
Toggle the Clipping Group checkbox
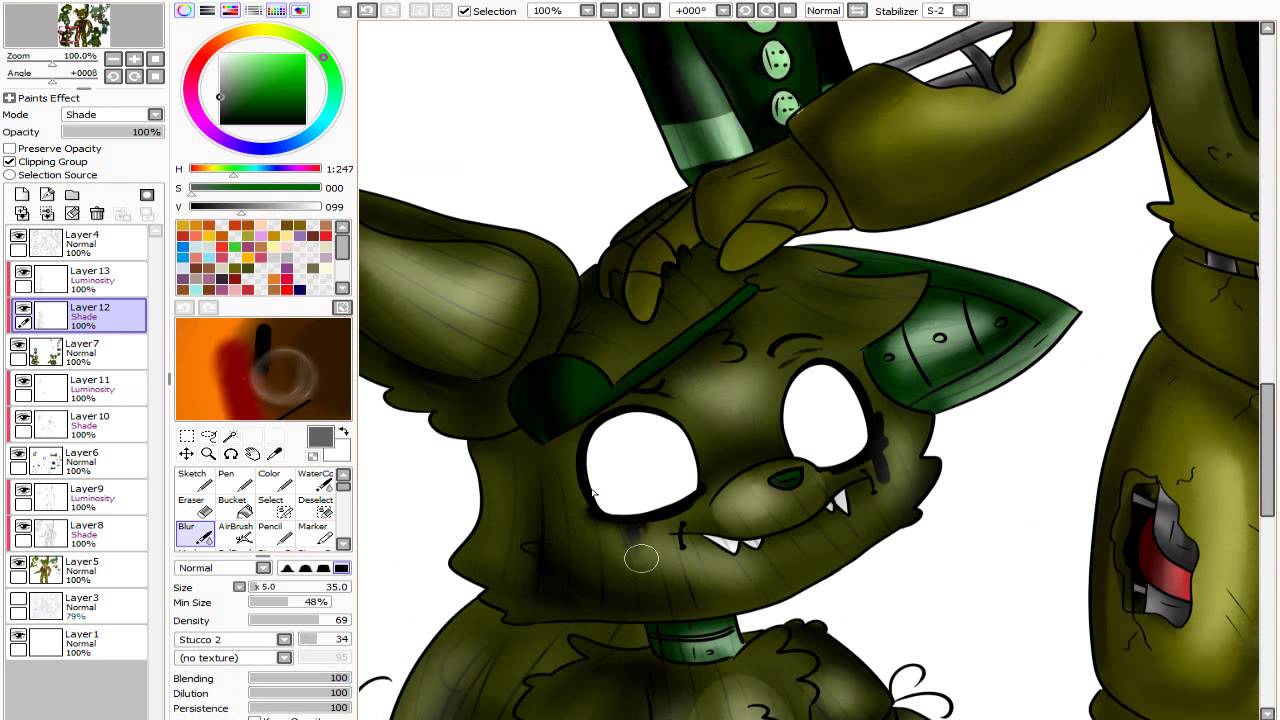tap(10, 161)
